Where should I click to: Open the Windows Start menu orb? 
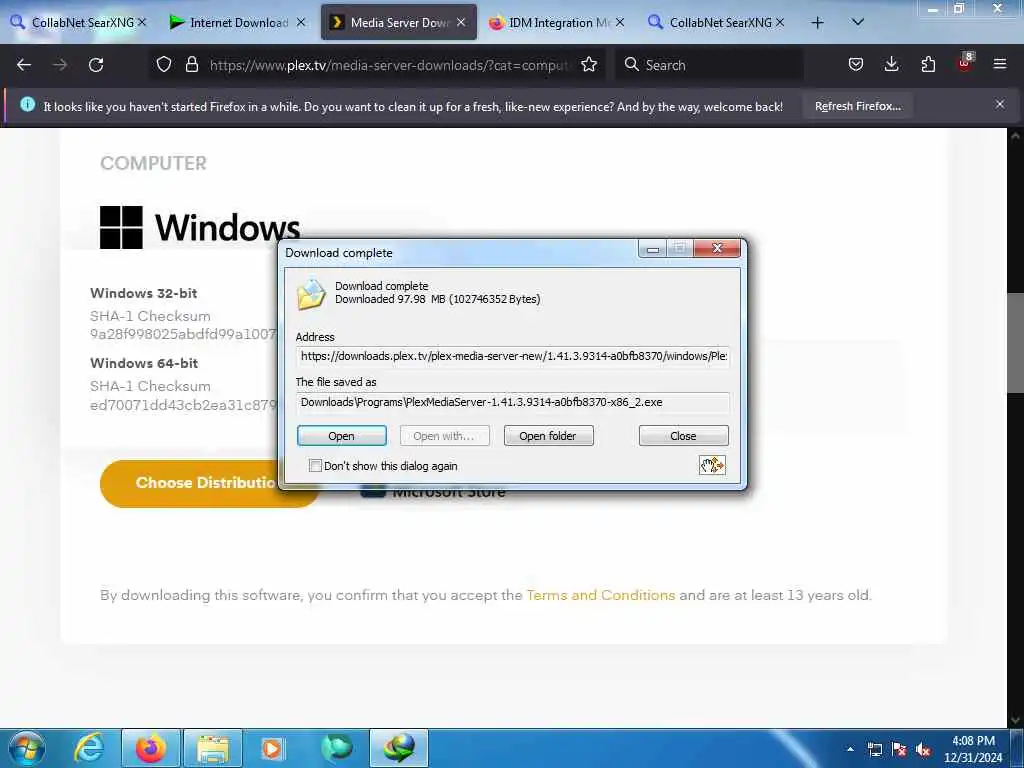(27, 748)
